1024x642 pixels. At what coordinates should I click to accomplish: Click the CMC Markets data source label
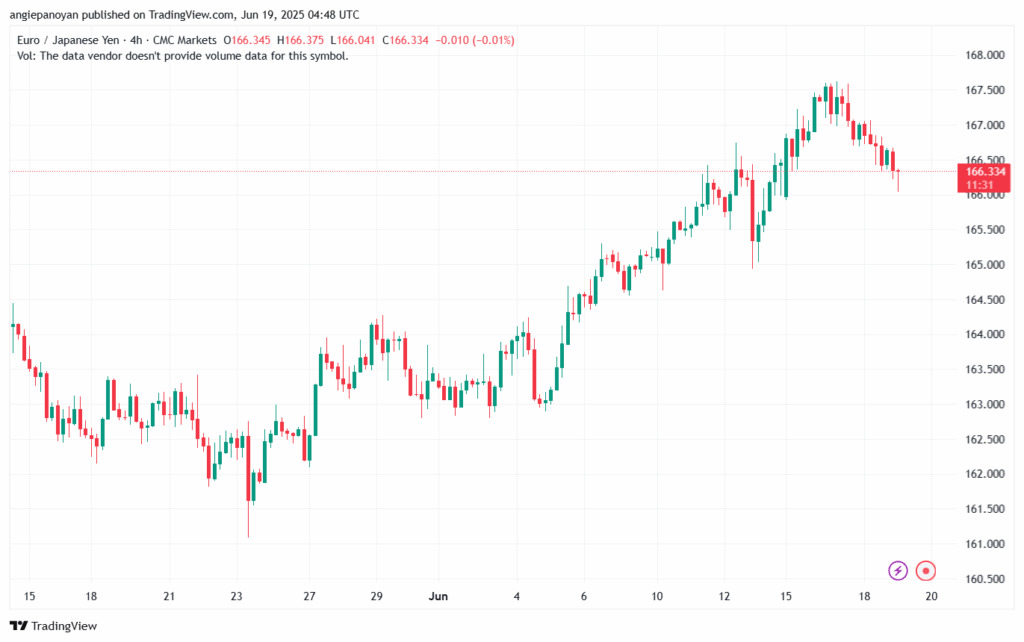coord(190,40)
